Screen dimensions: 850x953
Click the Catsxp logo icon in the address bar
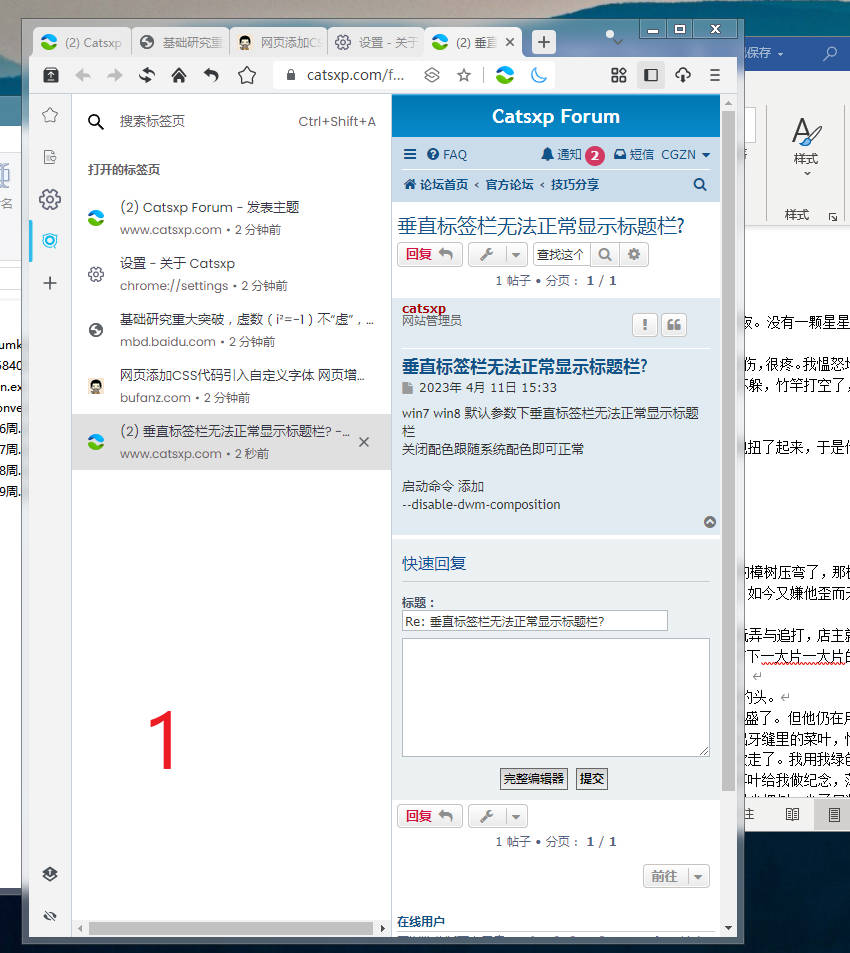(x=505, y=75)
